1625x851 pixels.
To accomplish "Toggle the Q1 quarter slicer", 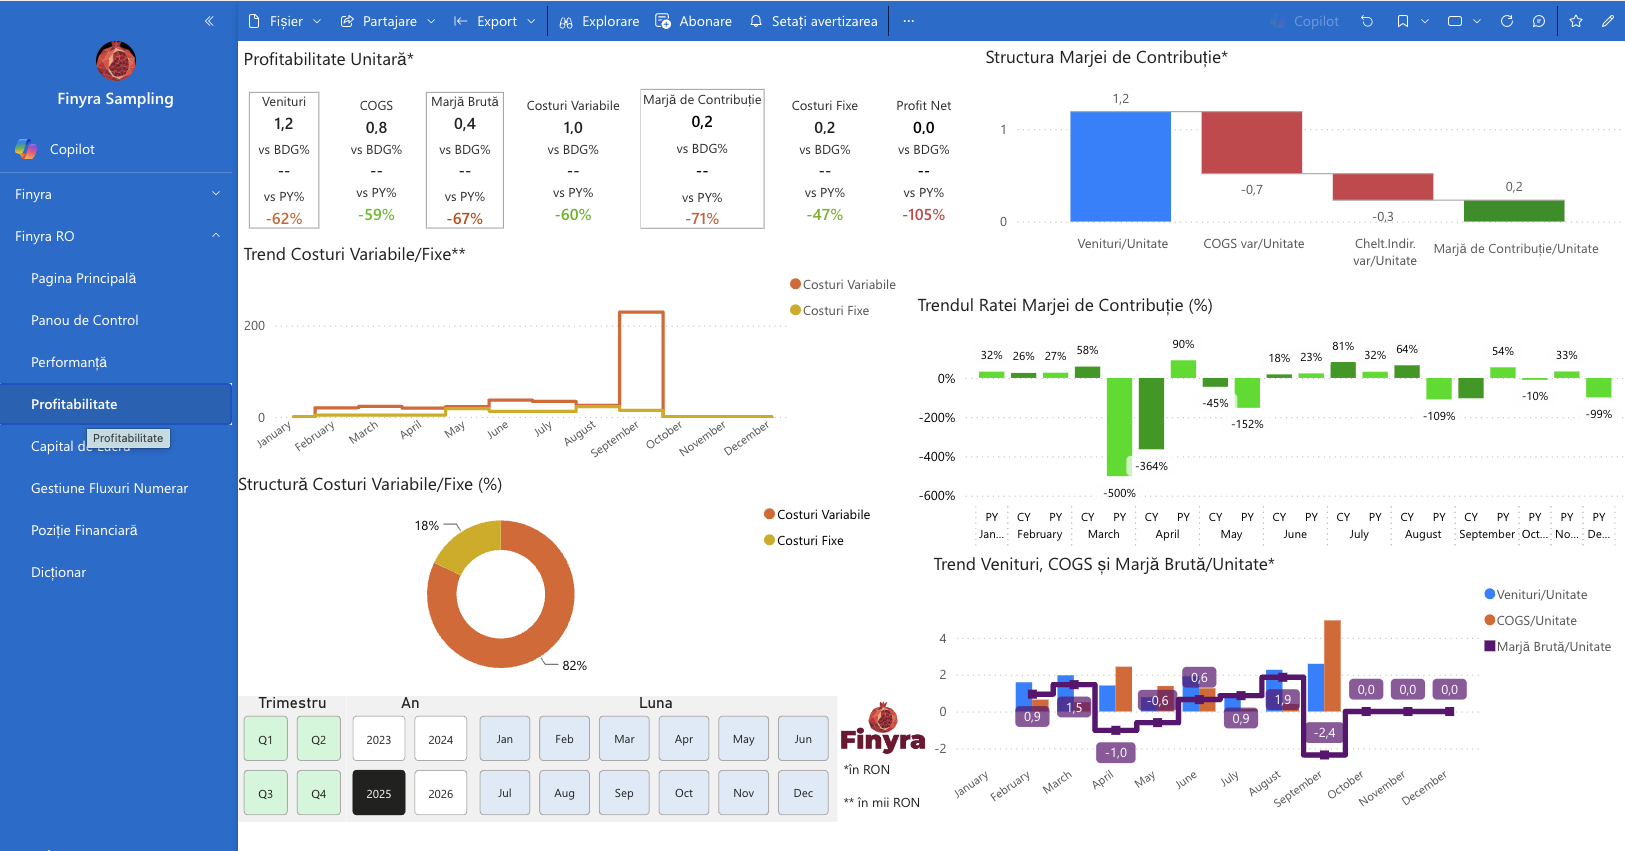I will pos(266,739).
